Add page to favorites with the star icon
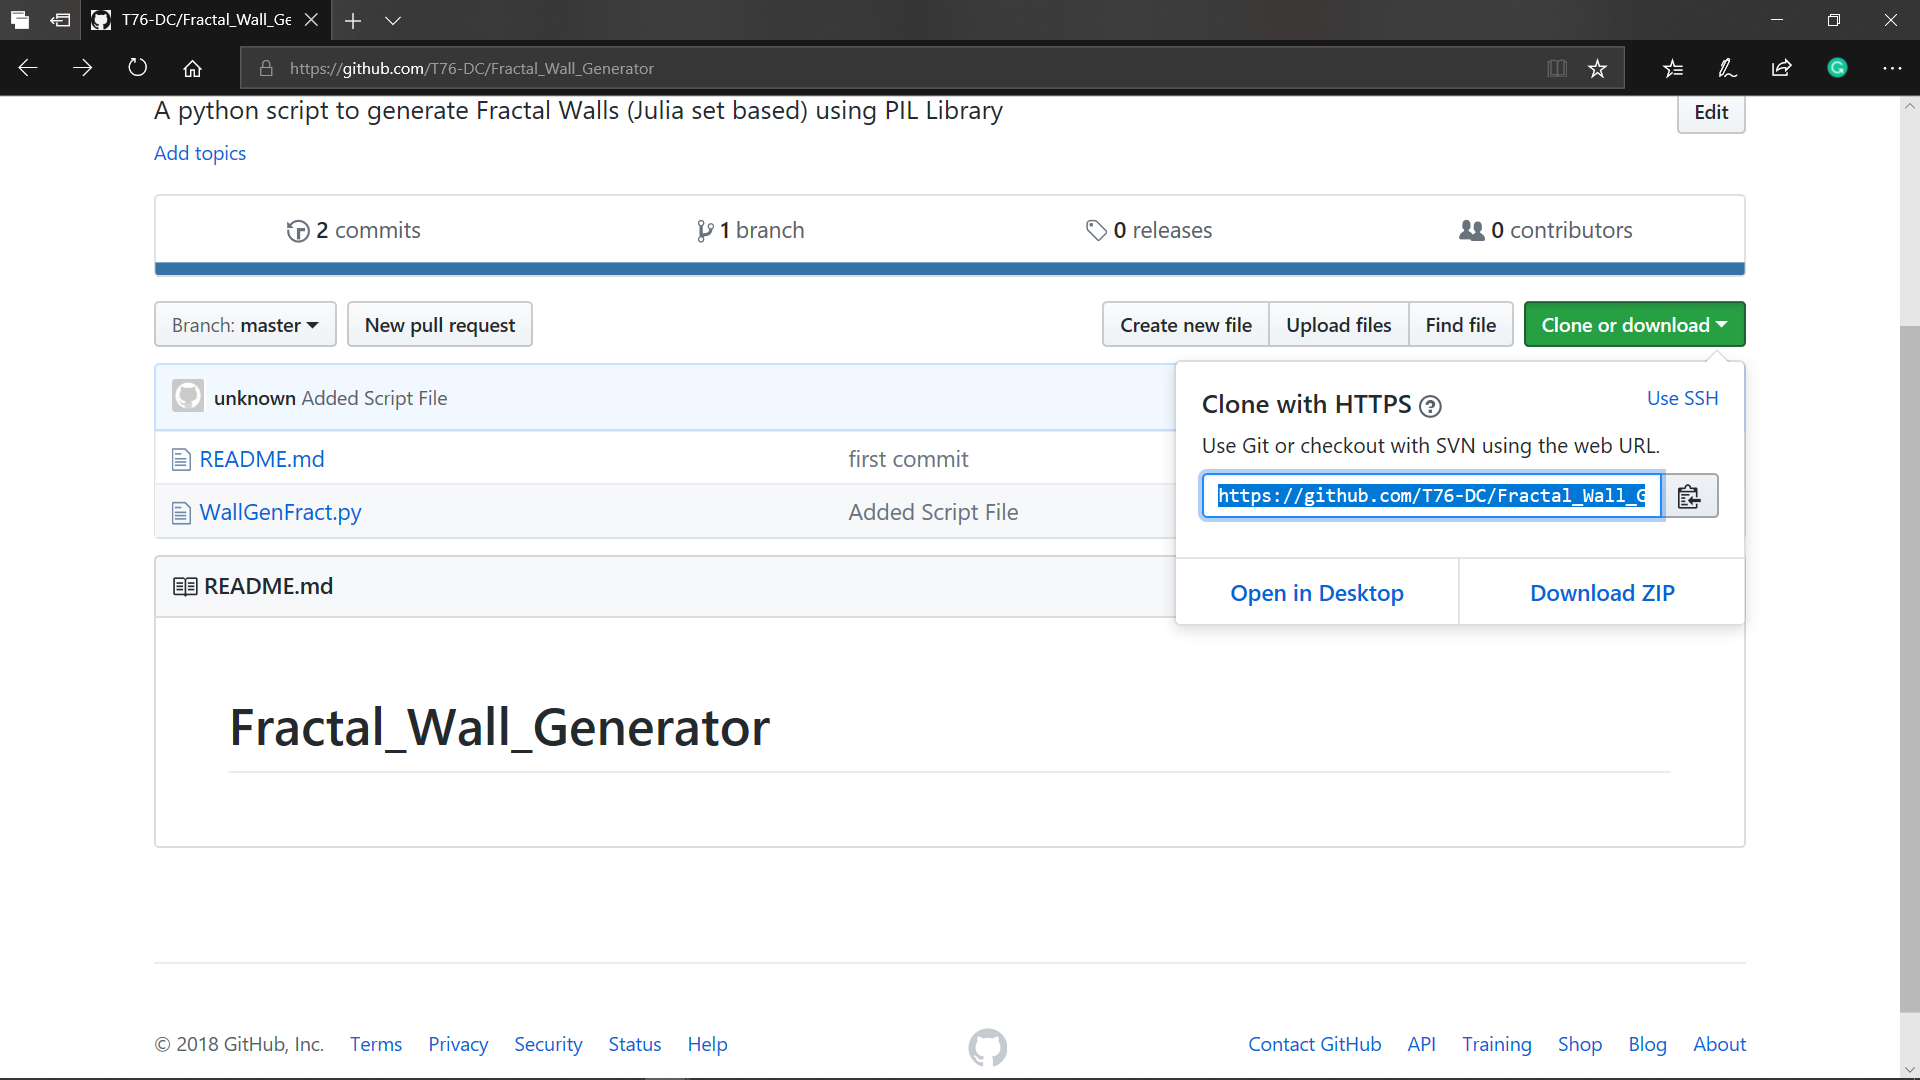The height and width of the screenshot is (1080, 1920). [x=1598, y=68]
